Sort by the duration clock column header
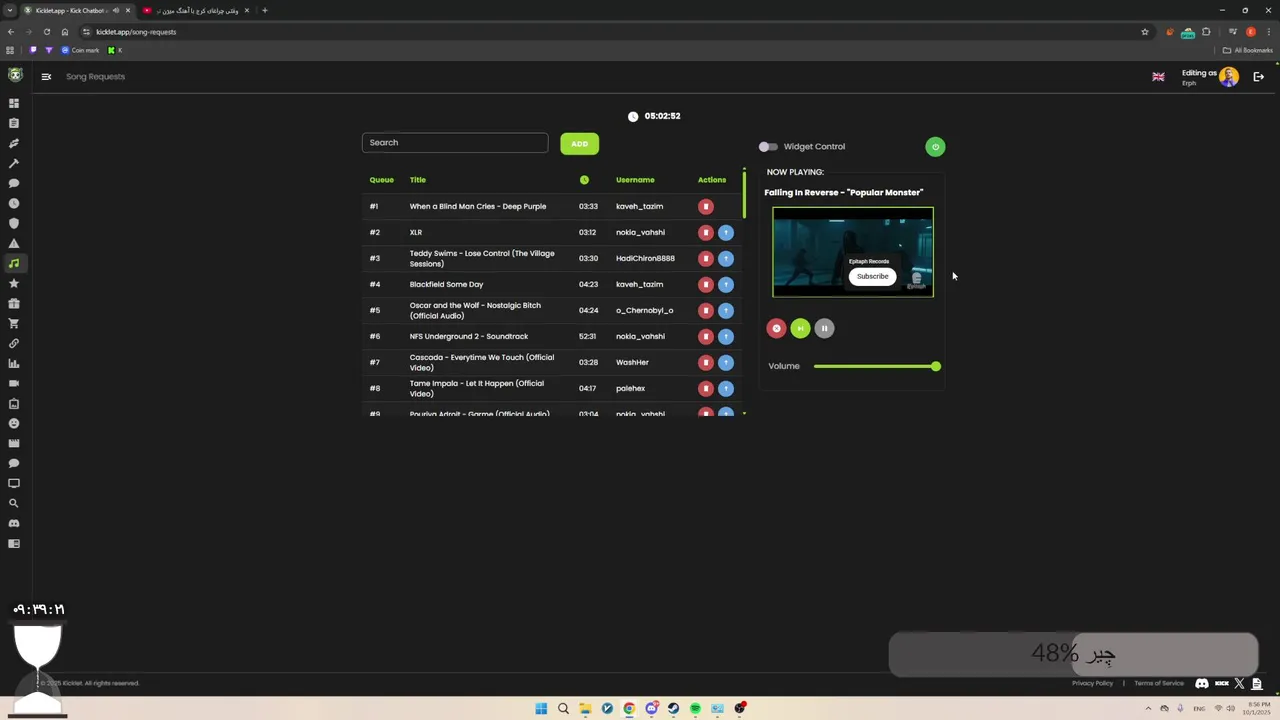1280x720 pixels. click(584, 180)
